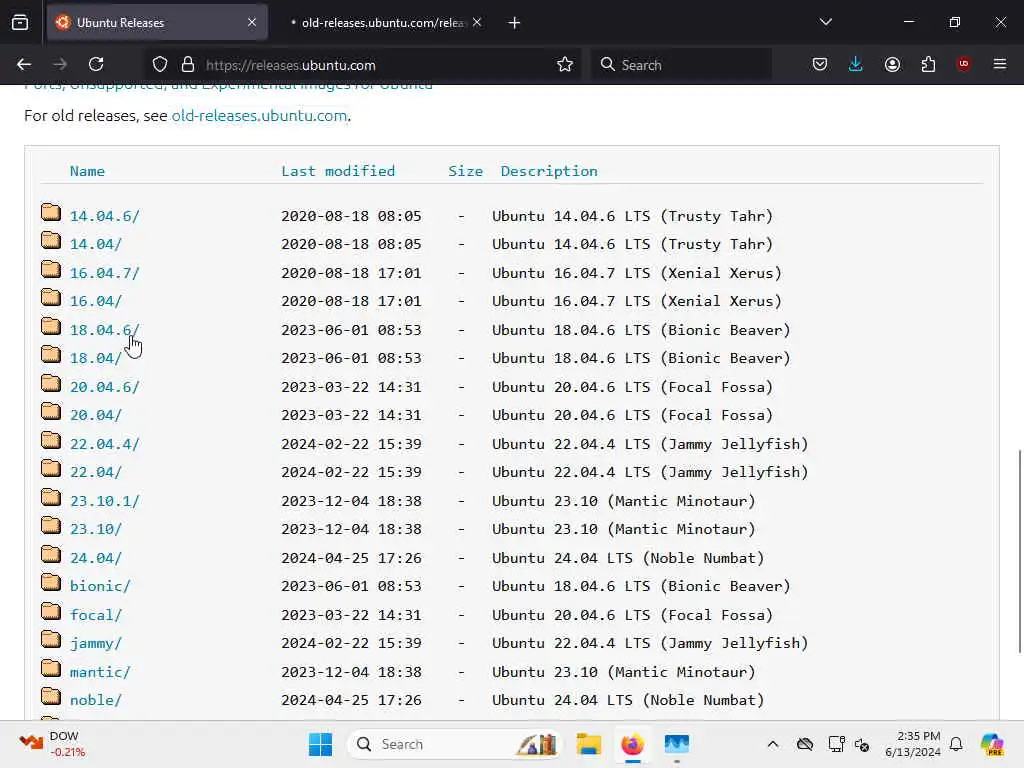Open the mantic/ directory
The image size is (1024, 768).
[x=100, y=671]
